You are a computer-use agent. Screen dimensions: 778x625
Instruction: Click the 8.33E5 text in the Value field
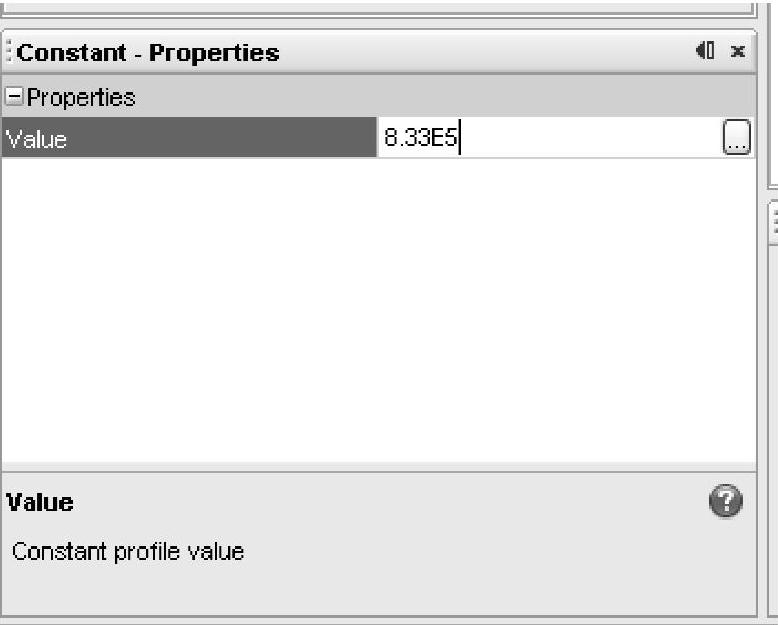[420, 137]
